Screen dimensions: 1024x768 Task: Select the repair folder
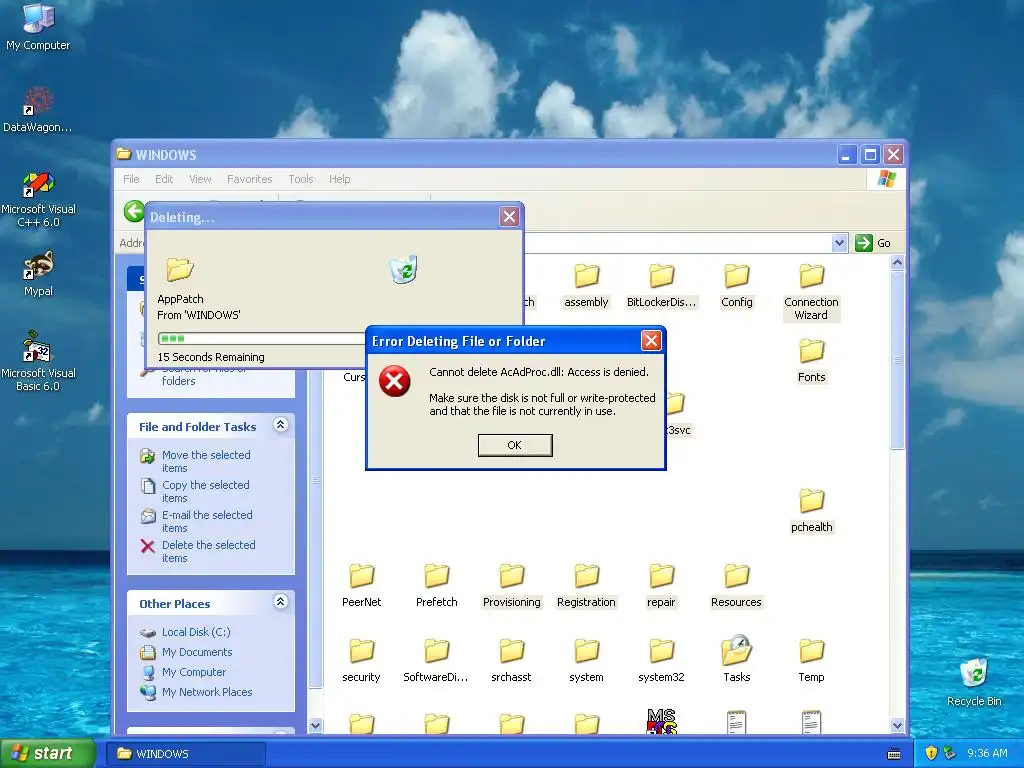[661, 585]
